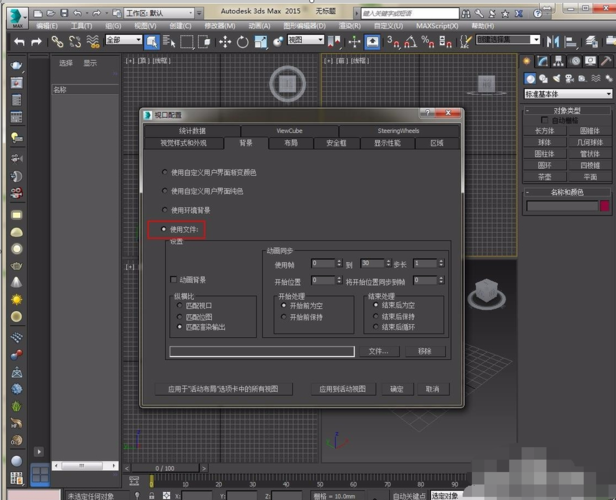This screenshot has width=616, height=500.
Task: Enable the 动画背景 checkbox
Action: coord(174,279)
